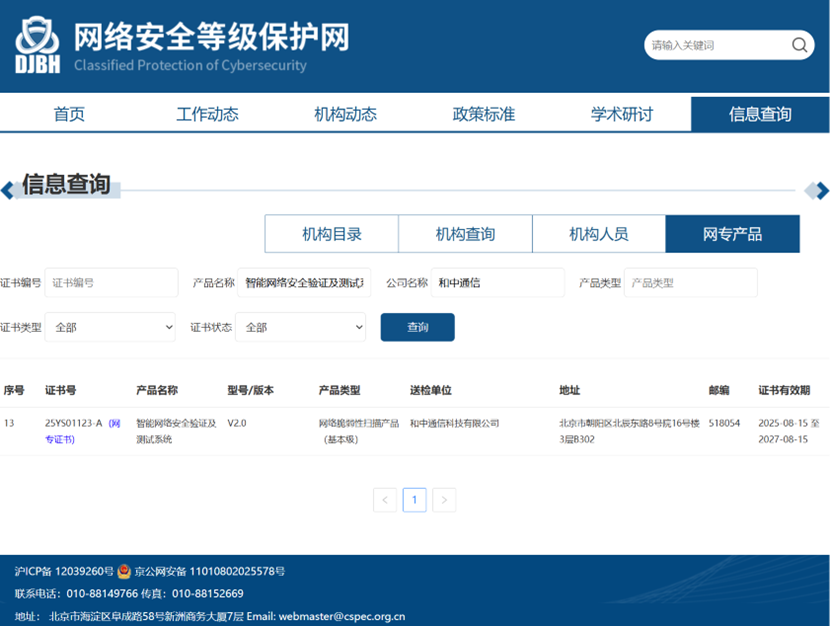This screenshot has width=830, height=626.
Task: Click the right arrow at heading line end
Action: pyautogui.click(x=822, y=190)
